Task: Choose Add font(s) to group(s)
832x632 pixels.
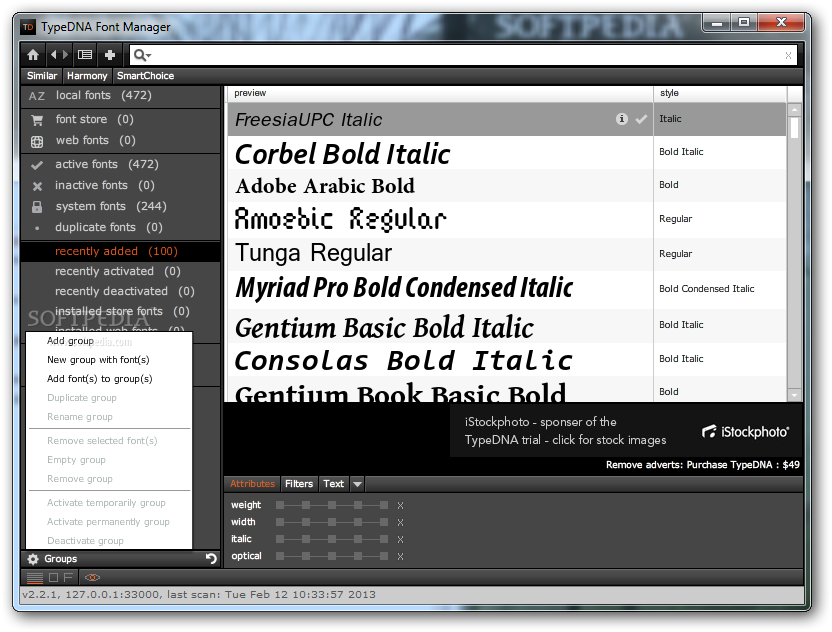Action: (x=100, y=379)
